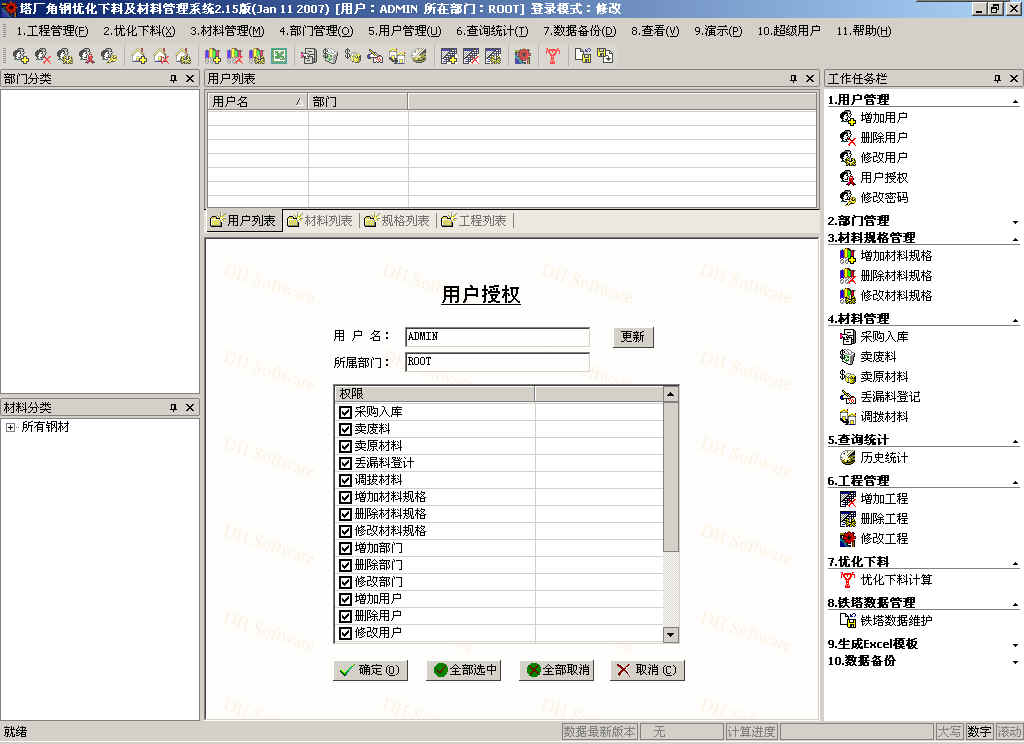Click the permissions list scroll down arrow
Viewport: 1024px width, 744px height.
click(x=671, y=634)
